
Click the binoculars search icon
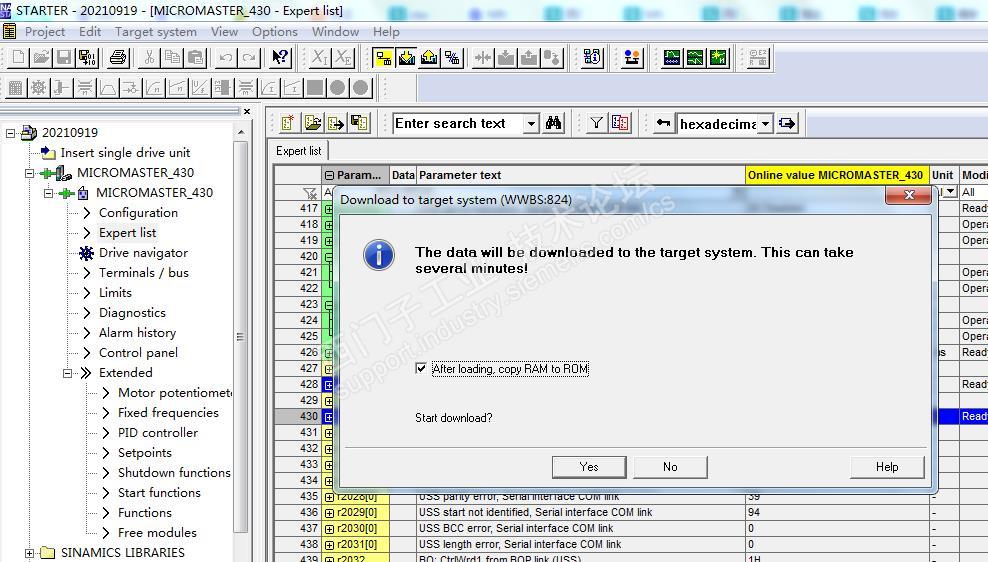pos(553,123)
